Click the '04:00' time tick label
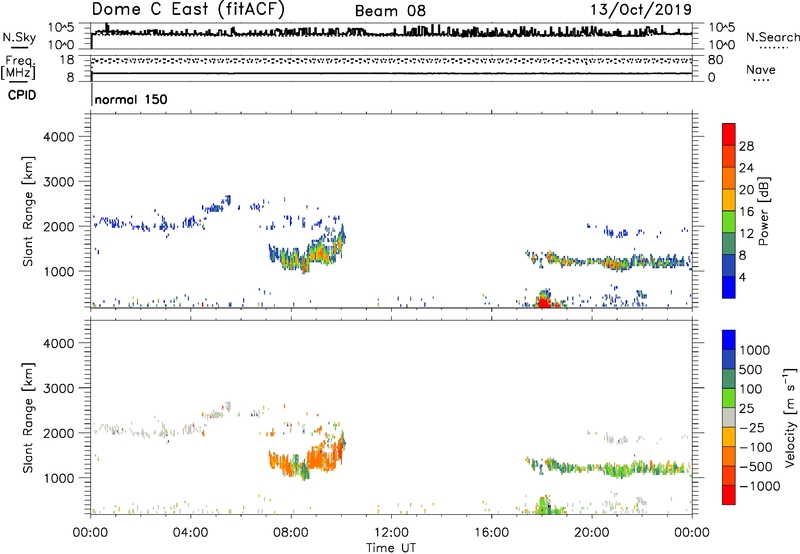Image resolution: width=800 pixels, height=554 pixels. [x=190, y=533]
